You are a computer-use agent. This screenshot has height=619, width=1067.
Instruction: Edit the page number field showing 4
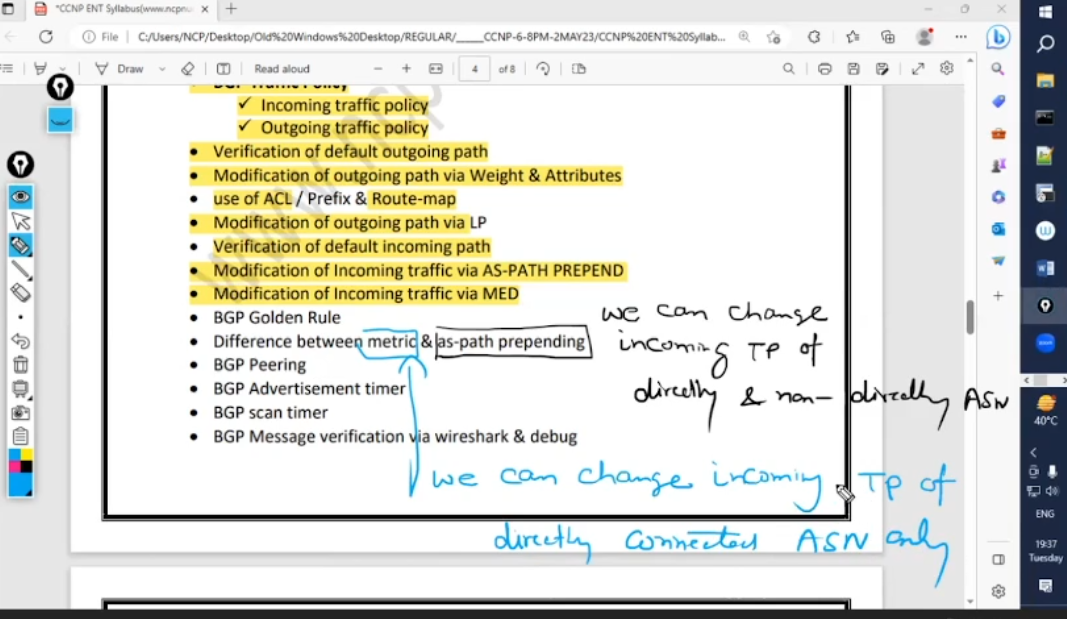pyautogui.click(x=474, y=69)
